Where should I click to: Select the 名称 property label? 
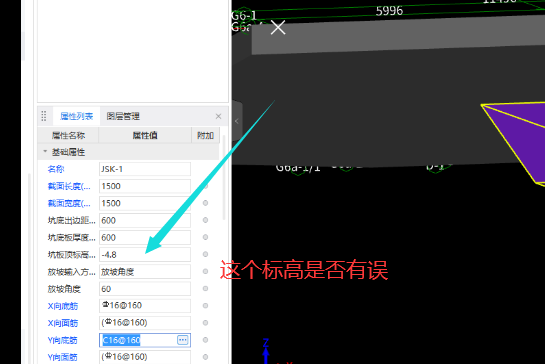(56, 169)
